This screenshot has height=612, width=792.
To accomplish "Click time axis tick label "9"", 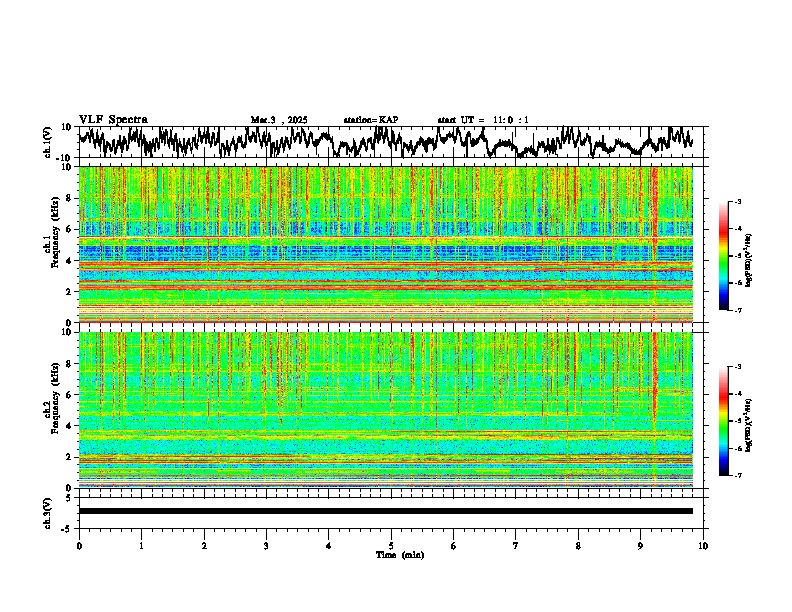I will pyautogui.click(x=640, y=546).
